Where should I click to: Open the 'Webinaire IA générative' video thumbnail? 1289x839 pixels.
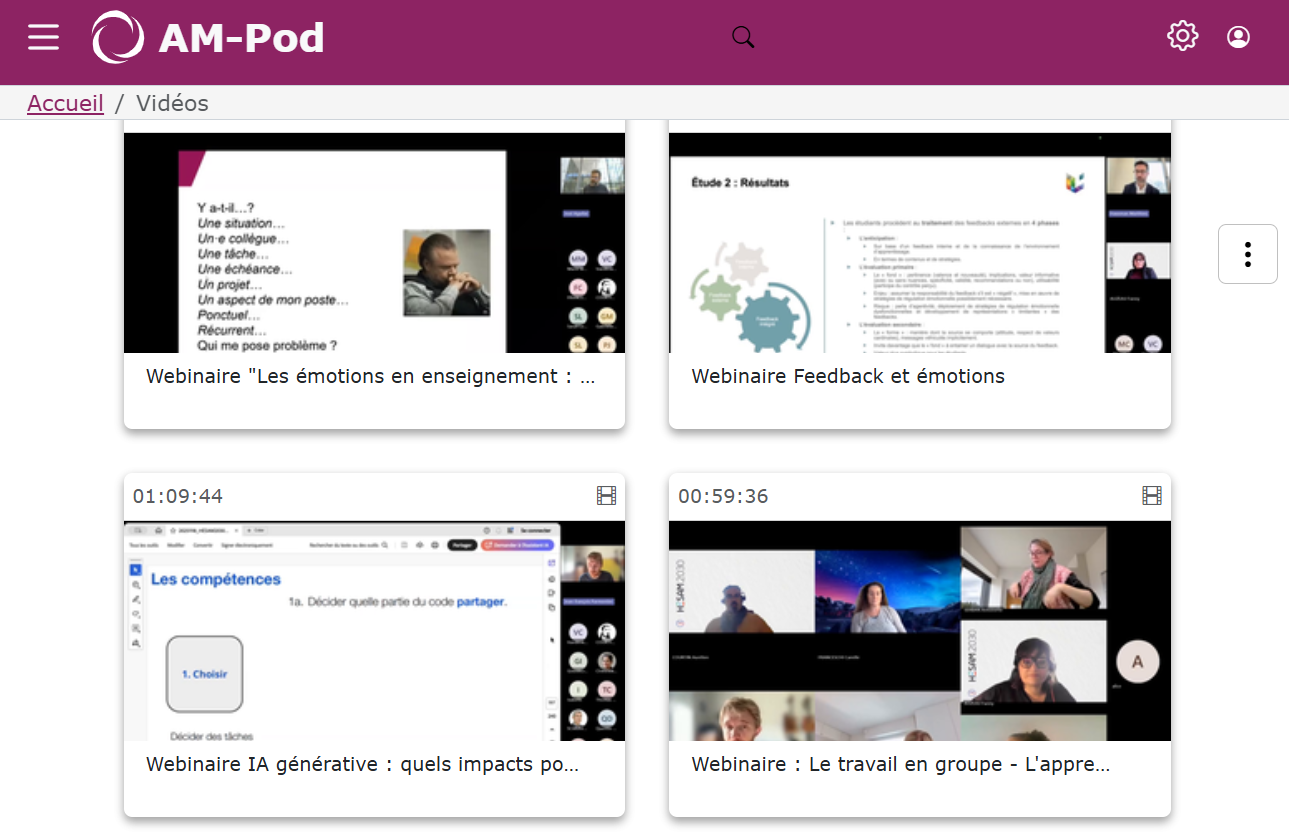coord(373,630)
